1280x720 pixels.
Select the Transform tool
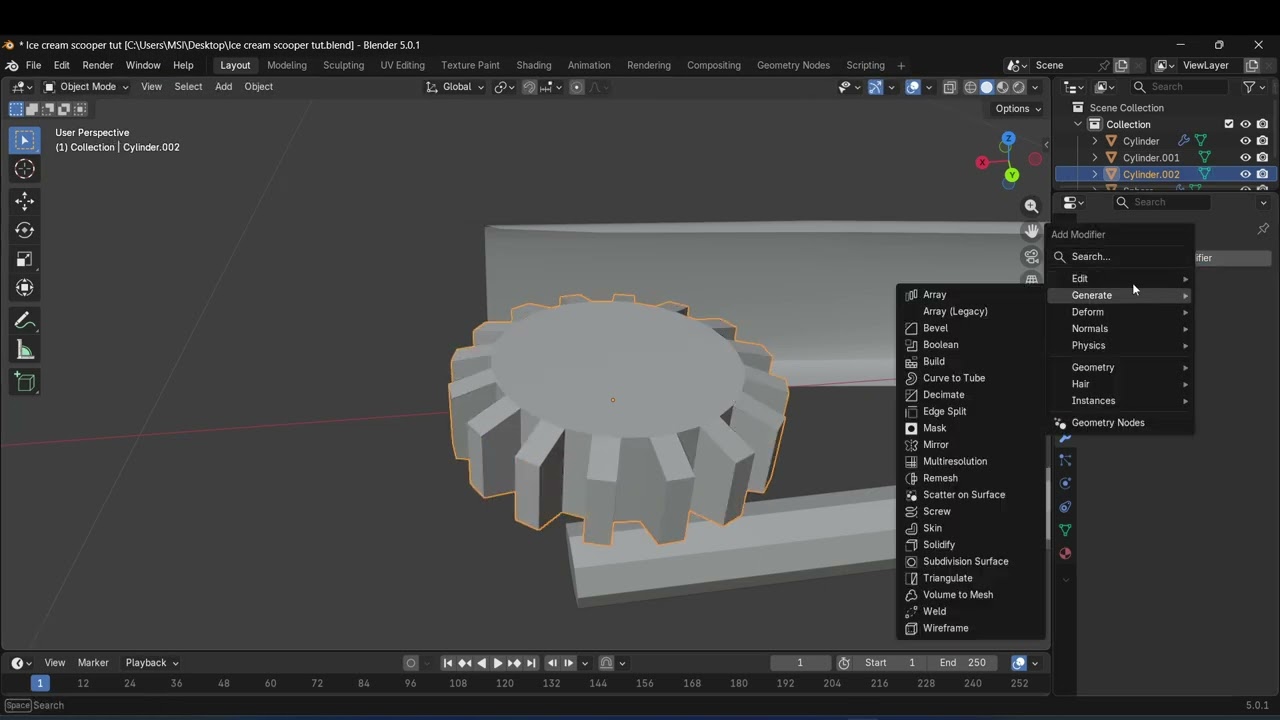tap(25, 288)
